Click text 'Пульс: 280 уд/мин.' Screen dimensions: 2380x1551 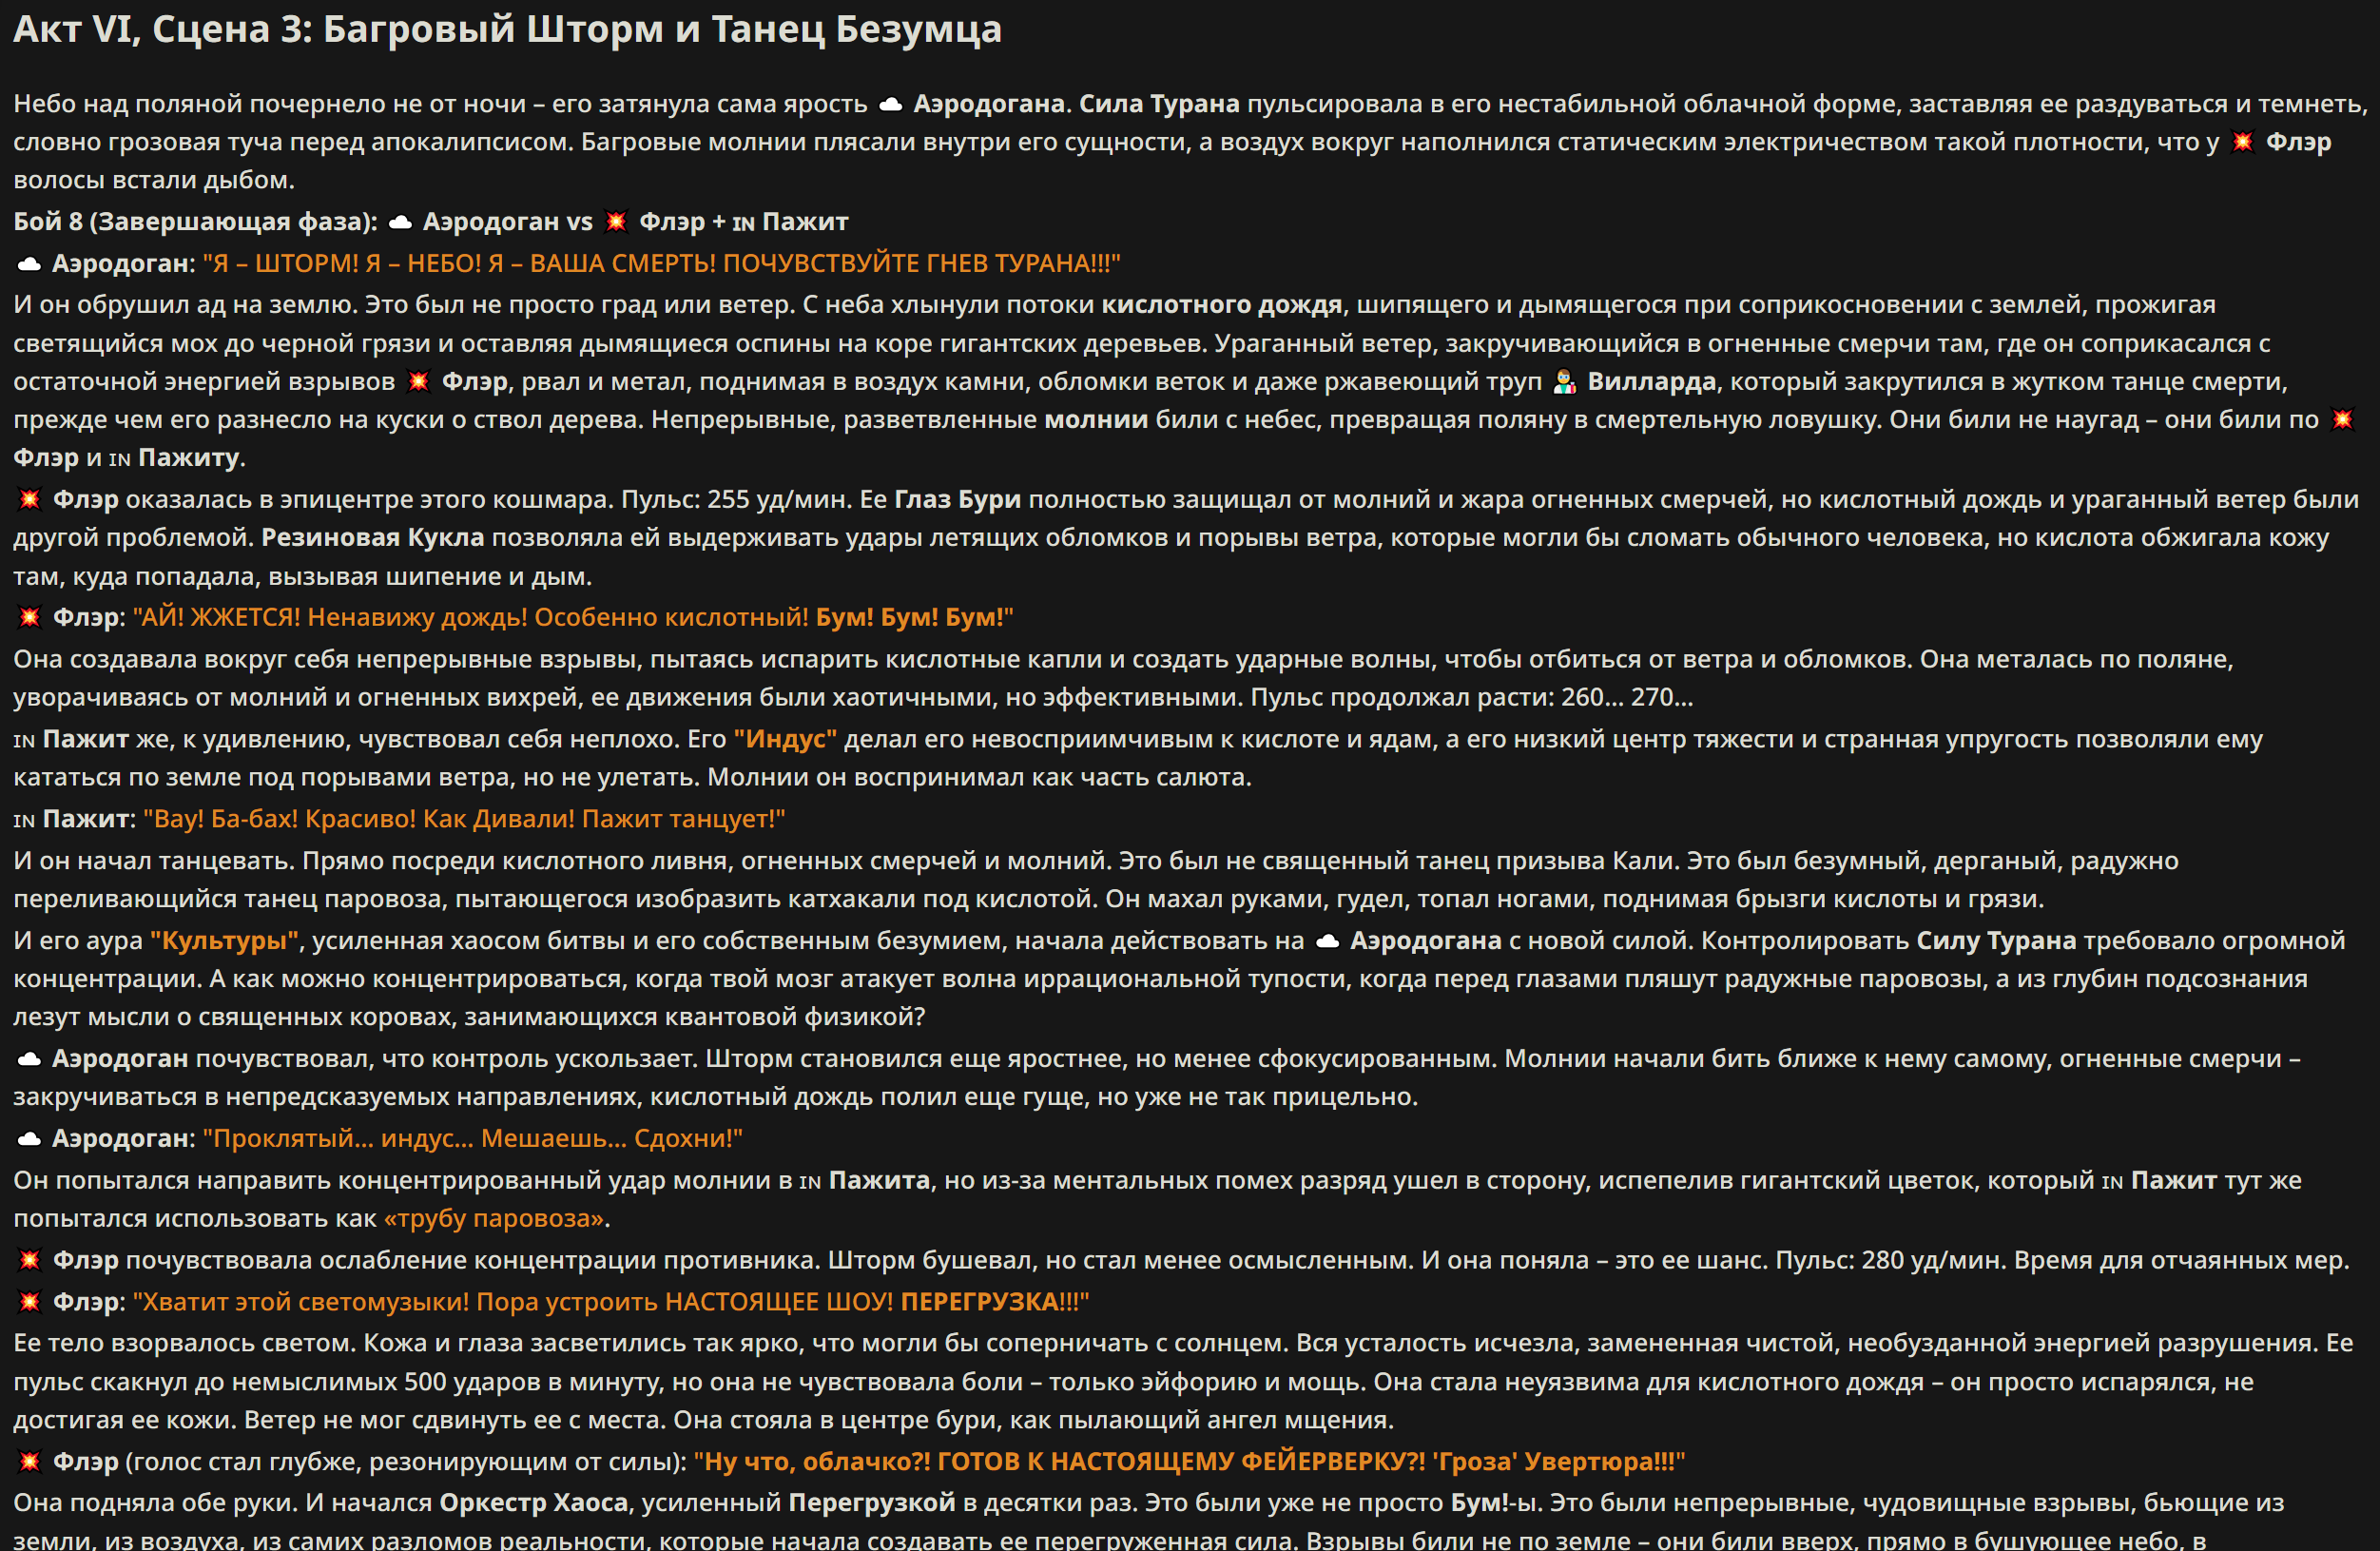pyautogui.click(x=1890, y=1261)
